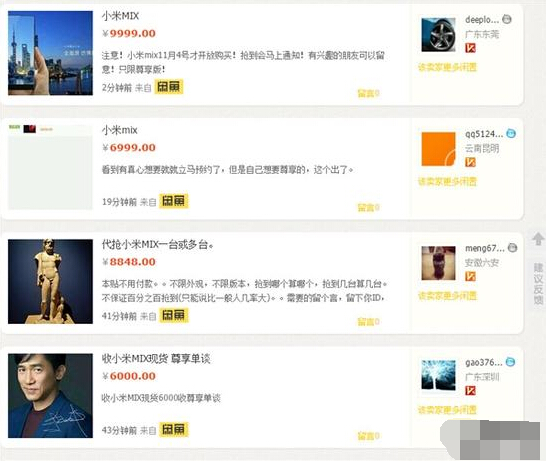Click the red verified badge under 广东东莞
Screen dimensions: 546x461
[470, 48]
